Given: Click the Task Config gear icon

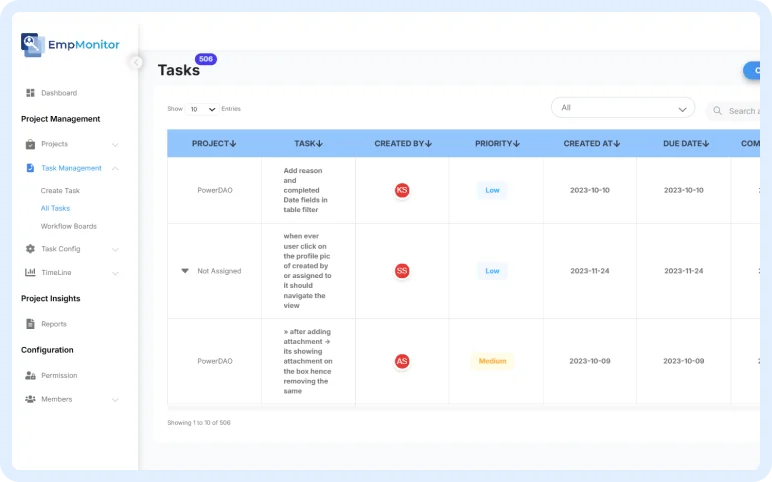Looking at the screenshot, I should (x=30, y=249).
